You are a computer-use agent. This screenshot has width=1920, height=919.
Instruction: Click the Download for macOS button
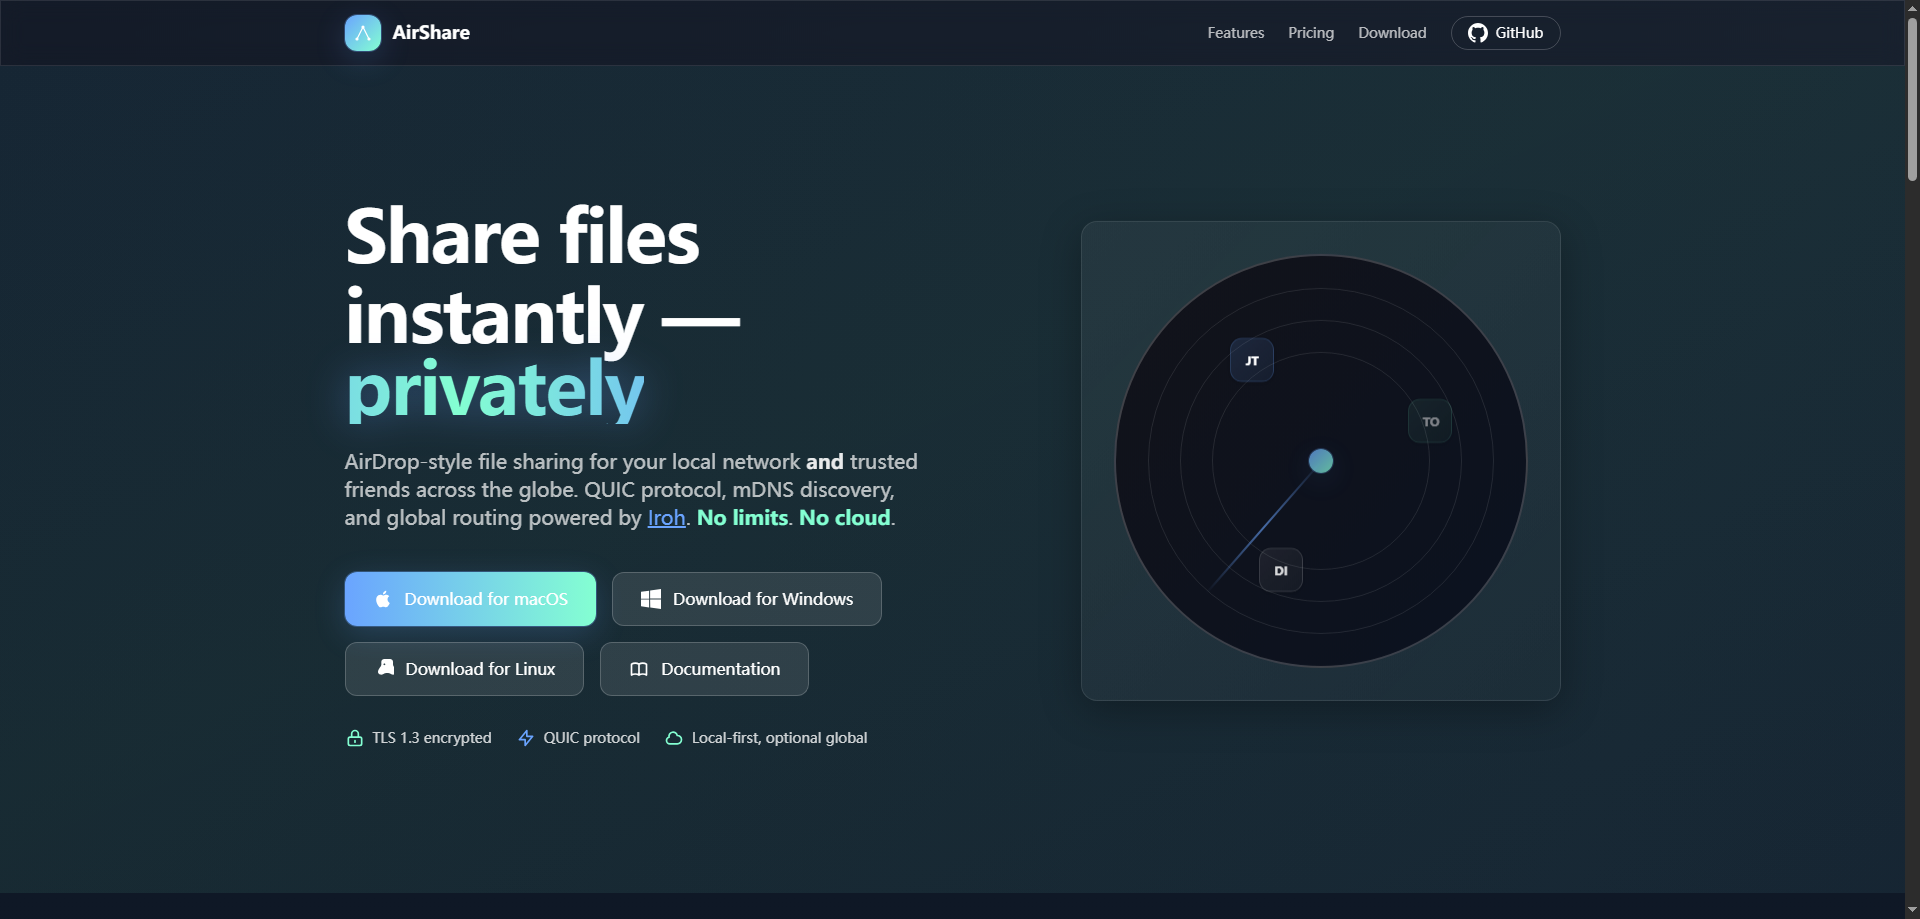pos(470,598)
